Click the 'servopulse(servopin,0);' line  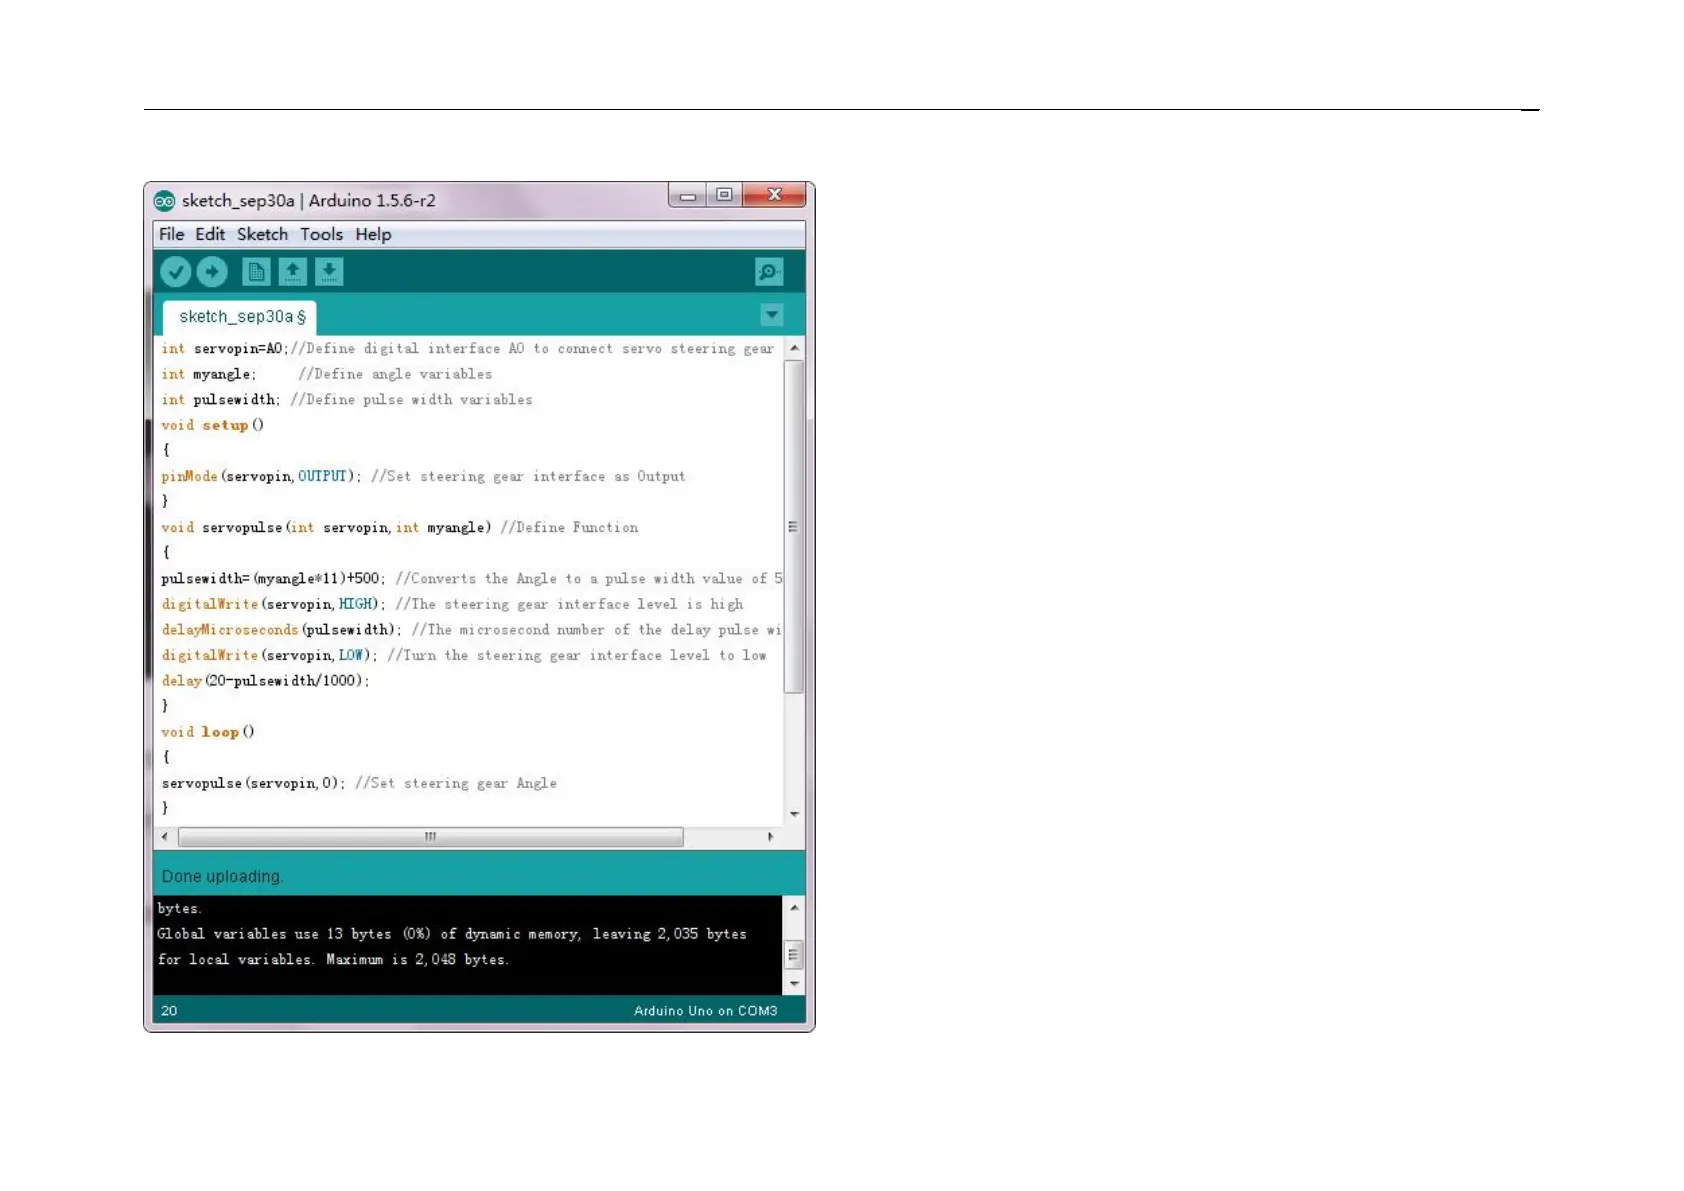(x=359, y=784)
